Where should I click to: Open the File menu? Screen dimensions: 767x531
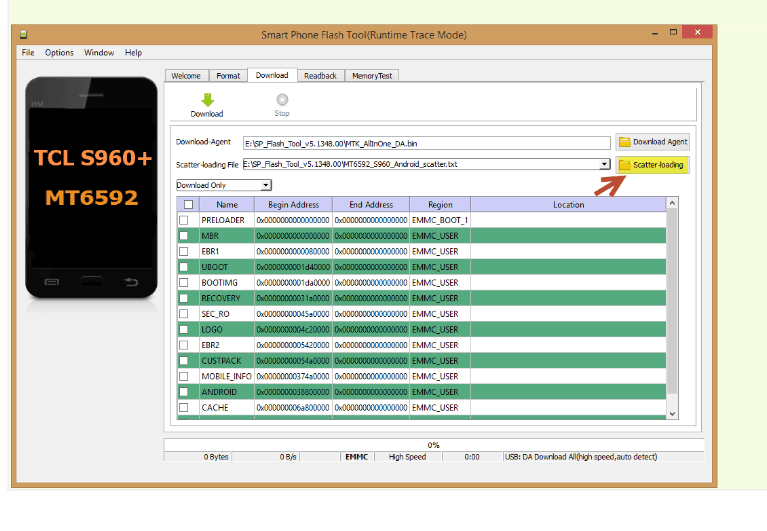(28, 52)
